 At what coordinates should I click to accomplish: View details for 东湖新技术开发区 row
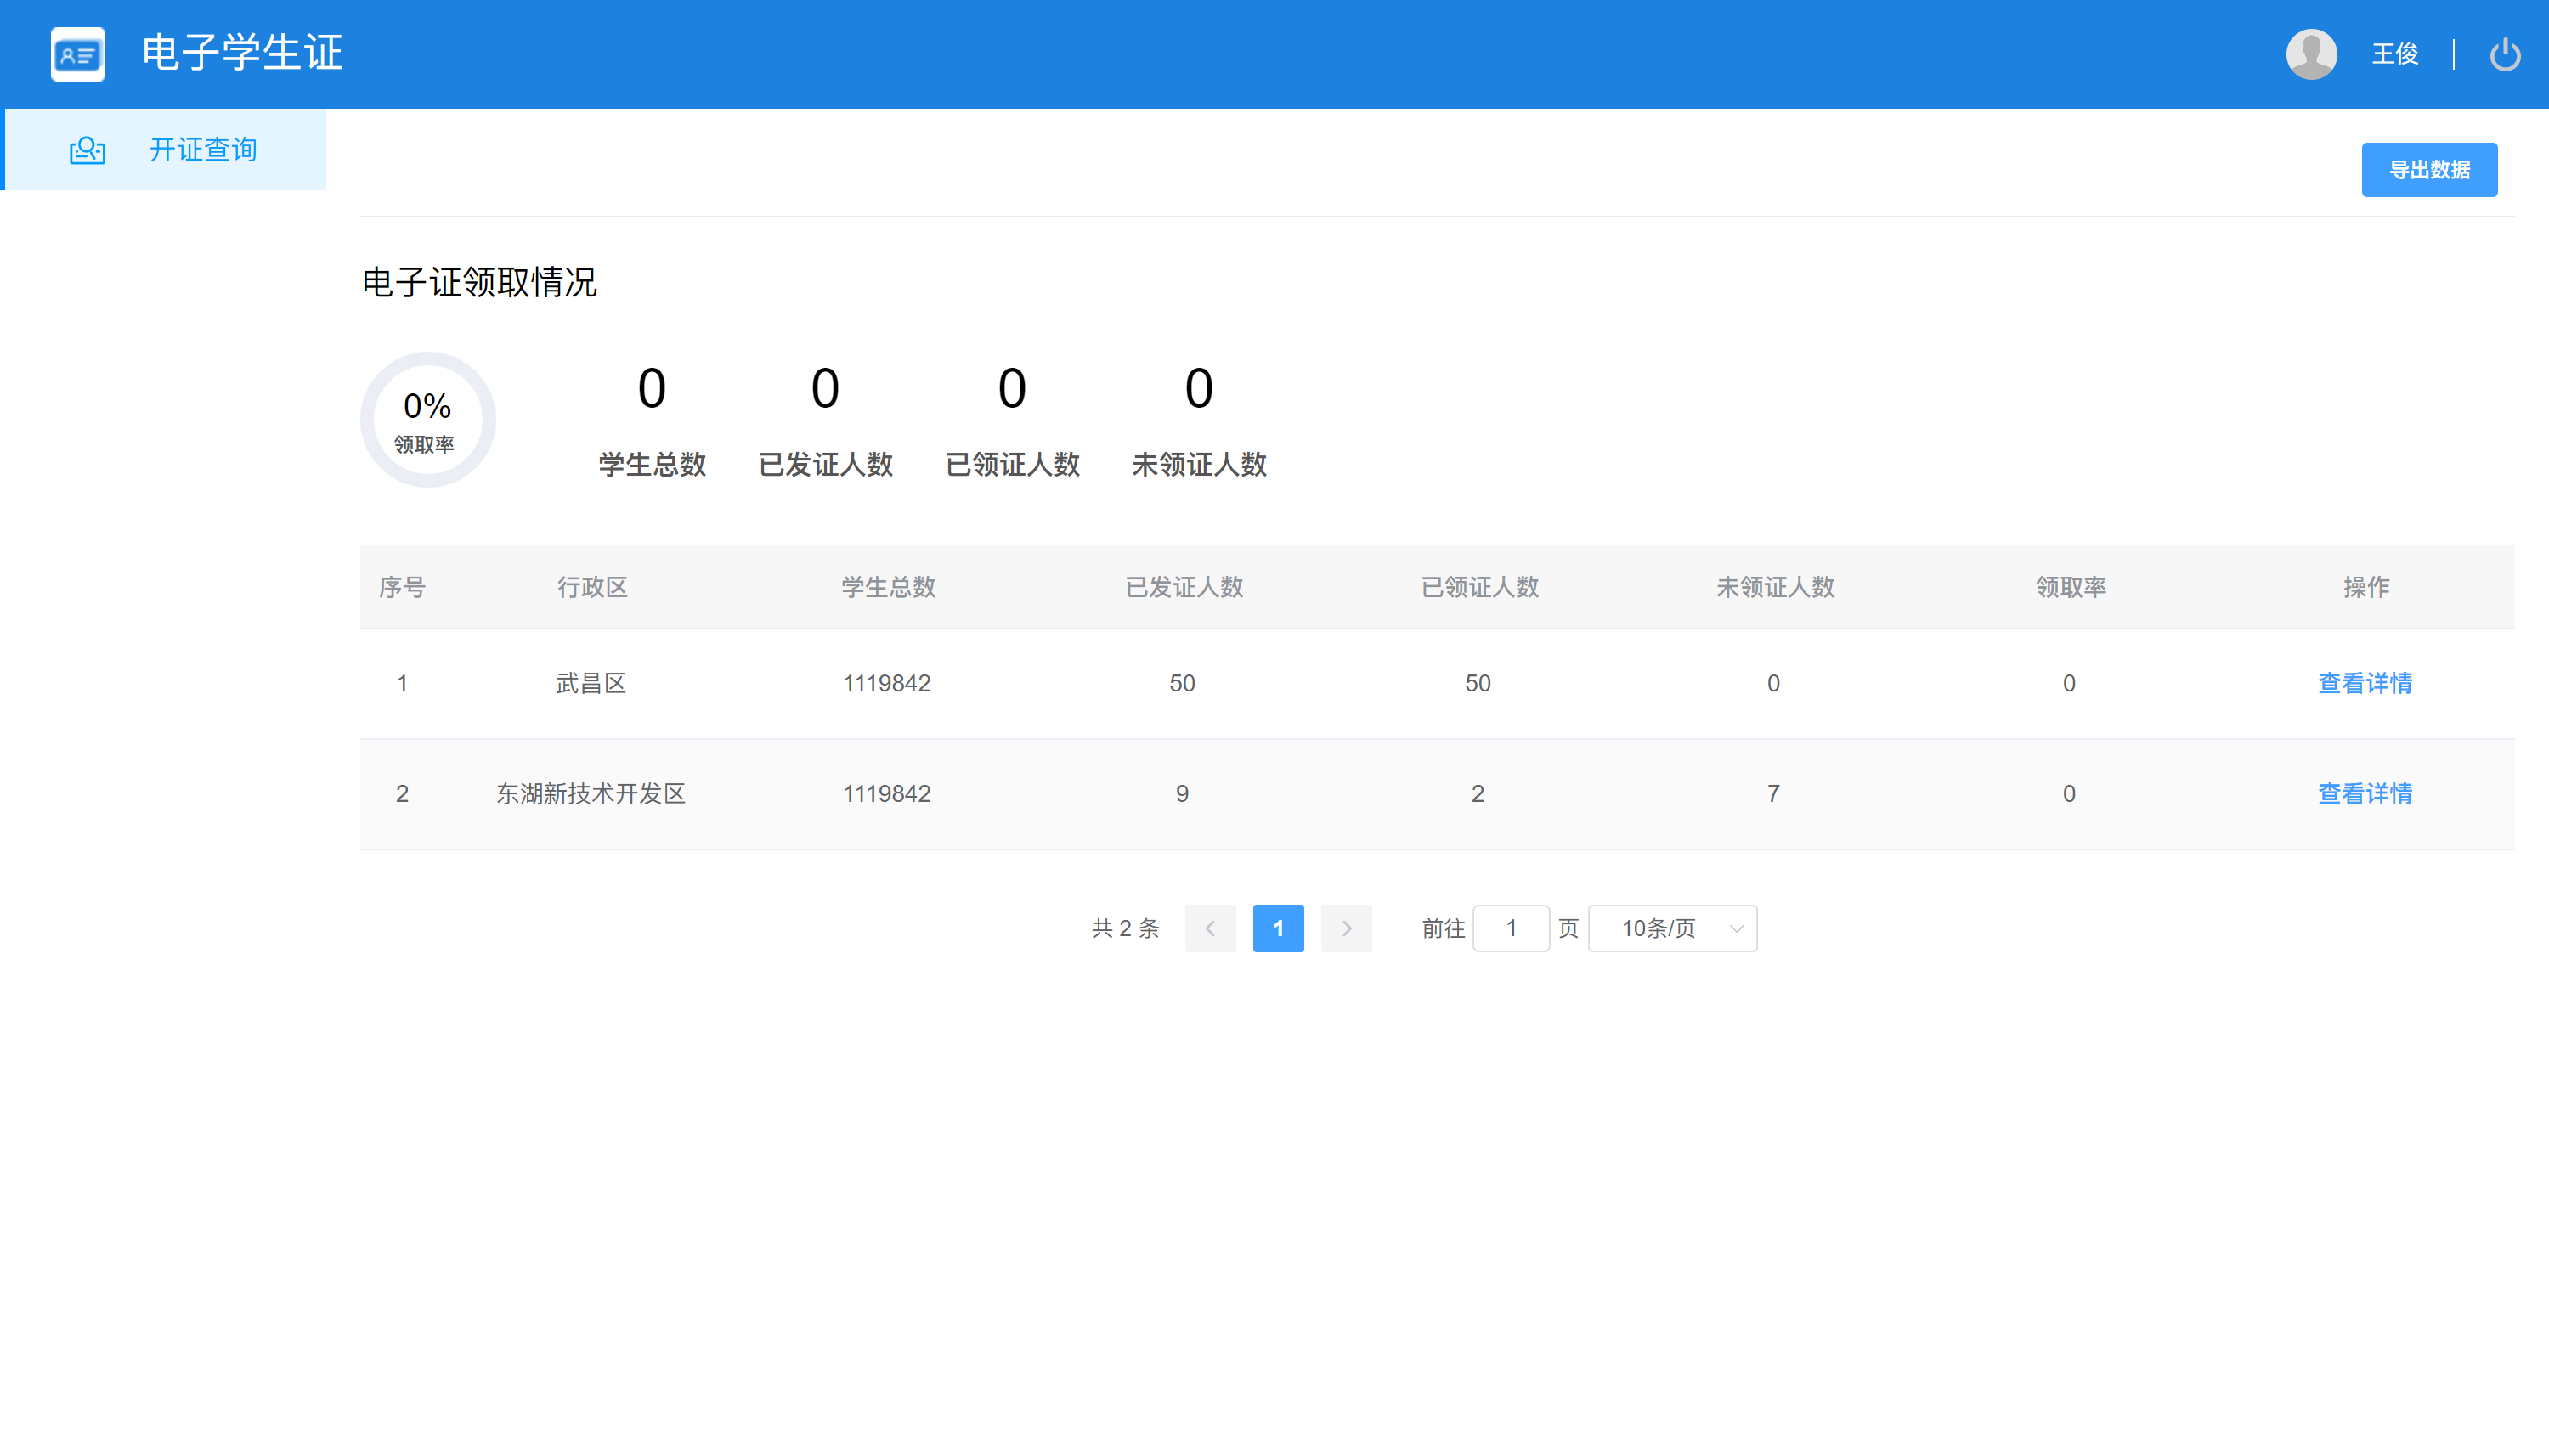pyautogui.click(x=2365, y=793)
